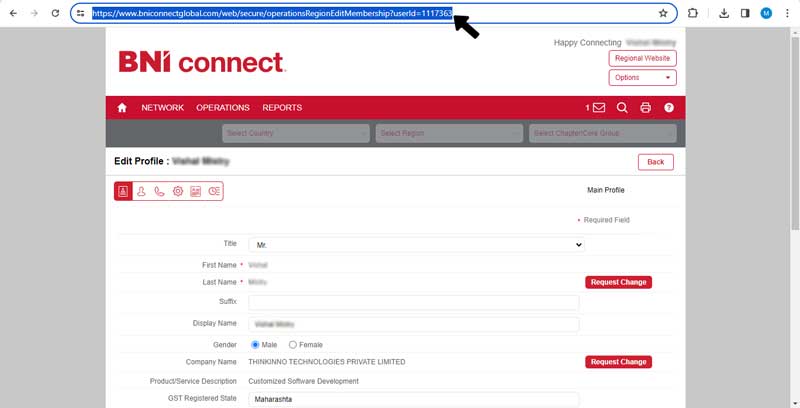Click the Happy Connecting greeting text

(x=587, y=43)
